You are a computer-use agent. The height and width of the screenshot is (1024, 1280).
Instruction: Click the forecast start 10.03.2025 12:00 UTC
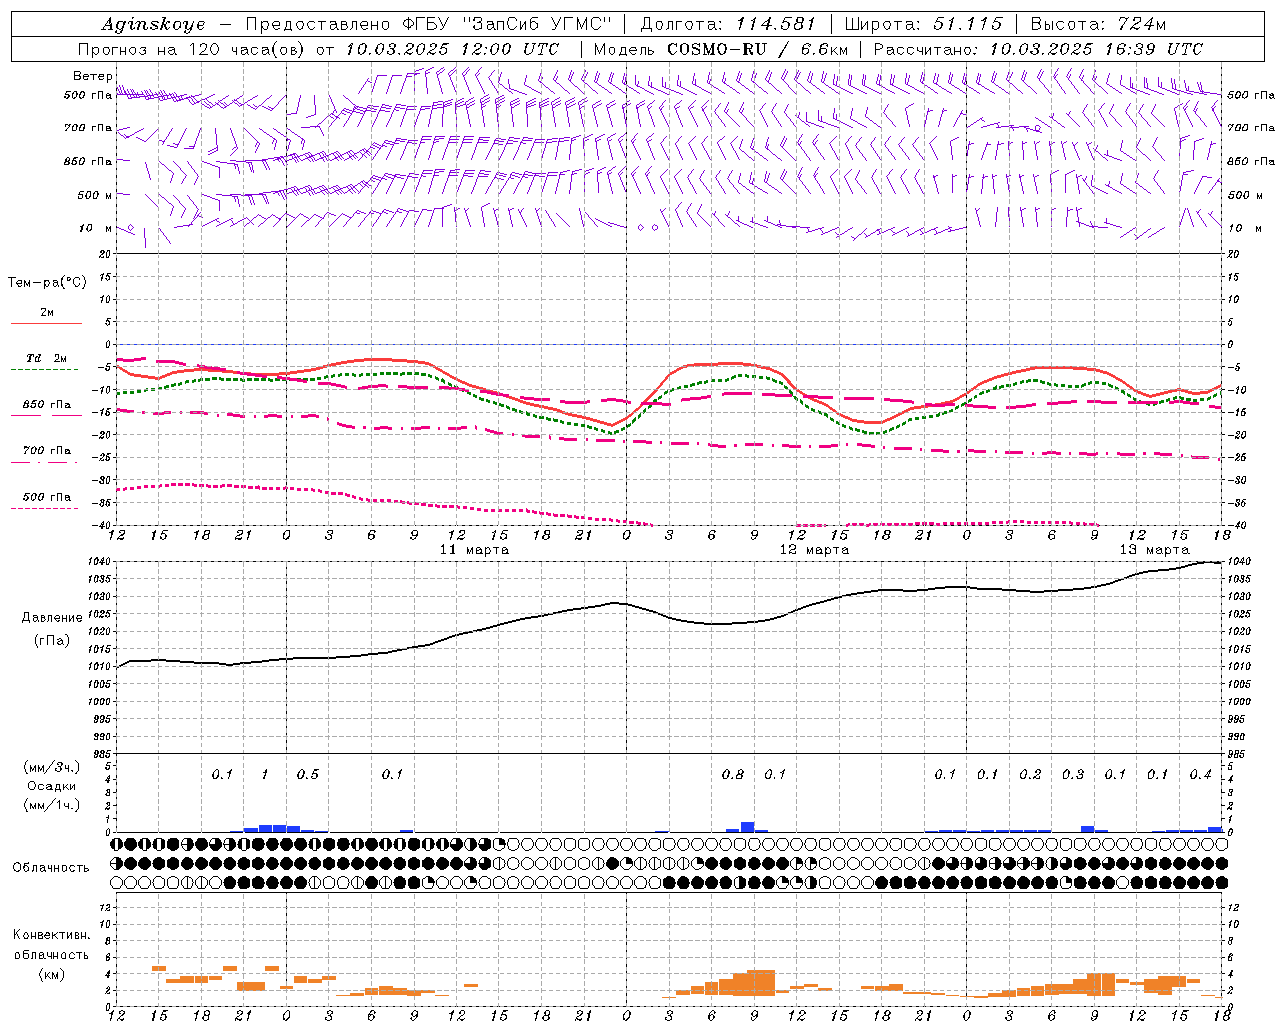click(452, 49)
